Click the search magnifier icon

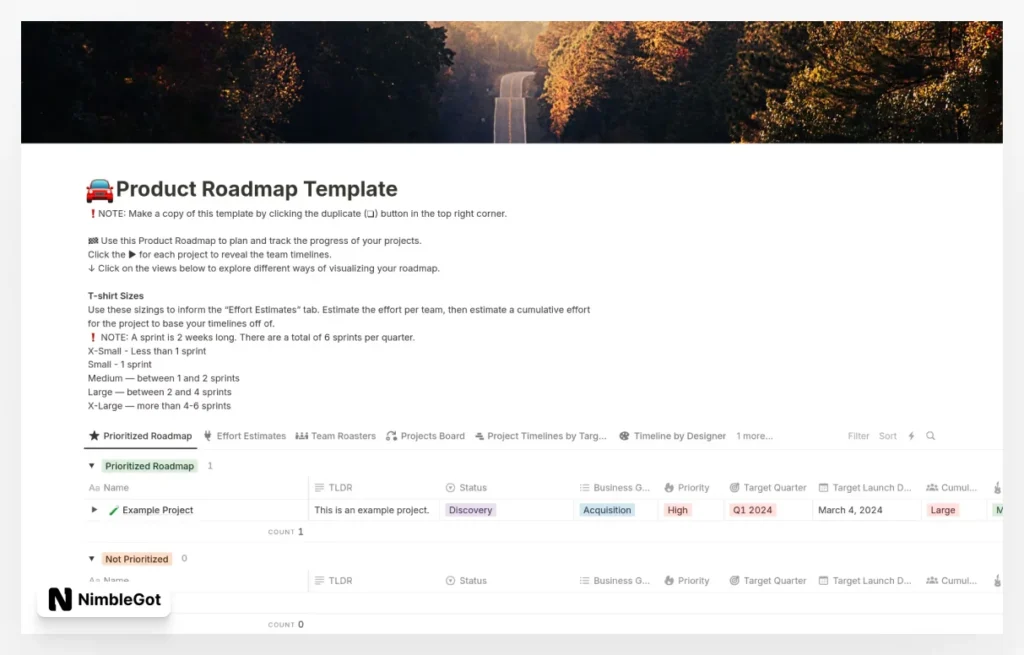pos(930,436)
